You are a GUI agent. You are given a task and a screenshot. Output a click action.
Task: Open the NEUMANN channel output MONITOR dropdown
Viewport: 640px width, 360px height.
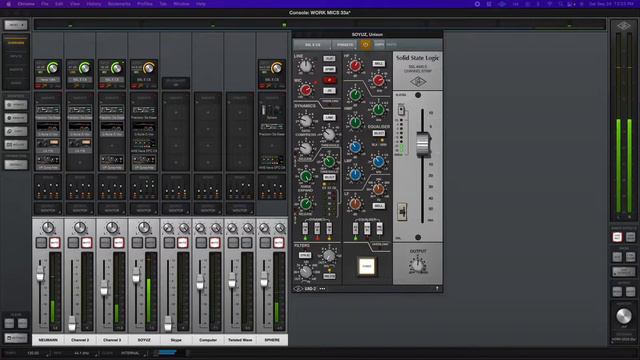48,209
